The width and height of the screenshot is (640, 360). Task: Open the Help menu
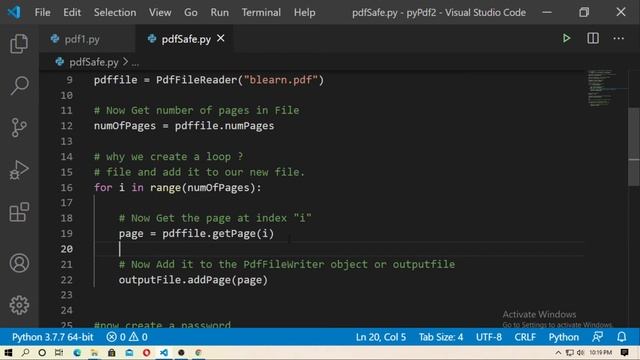[304, 12]
